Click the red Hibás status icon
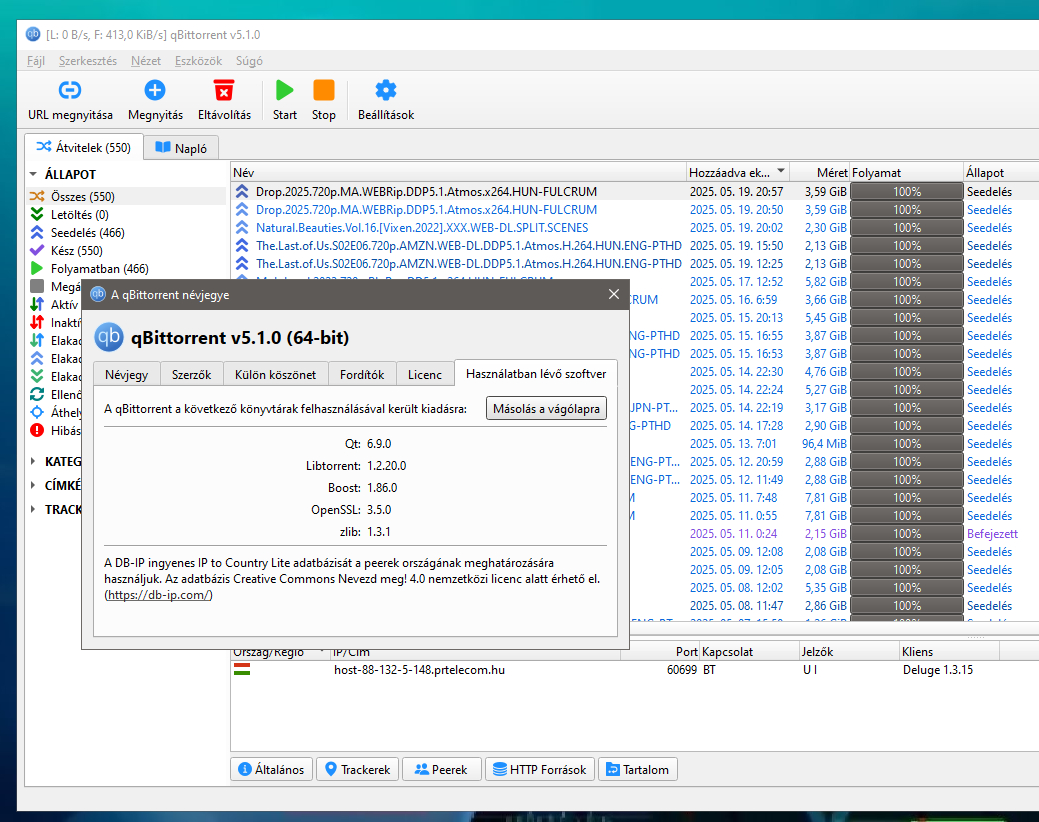1039x822 pixels. pyautogui.click(x=37, y=431)
